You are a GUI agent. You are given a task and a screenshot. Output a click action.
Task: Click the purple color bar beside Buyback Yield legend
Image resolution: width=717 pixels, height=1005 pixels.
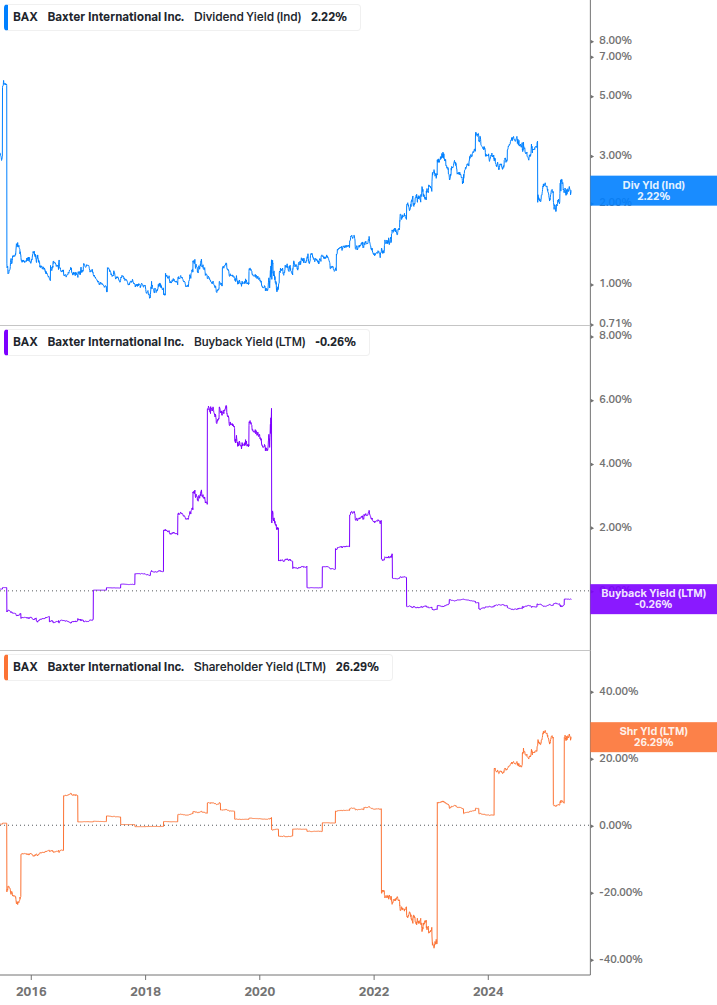[x=6, y=342]
